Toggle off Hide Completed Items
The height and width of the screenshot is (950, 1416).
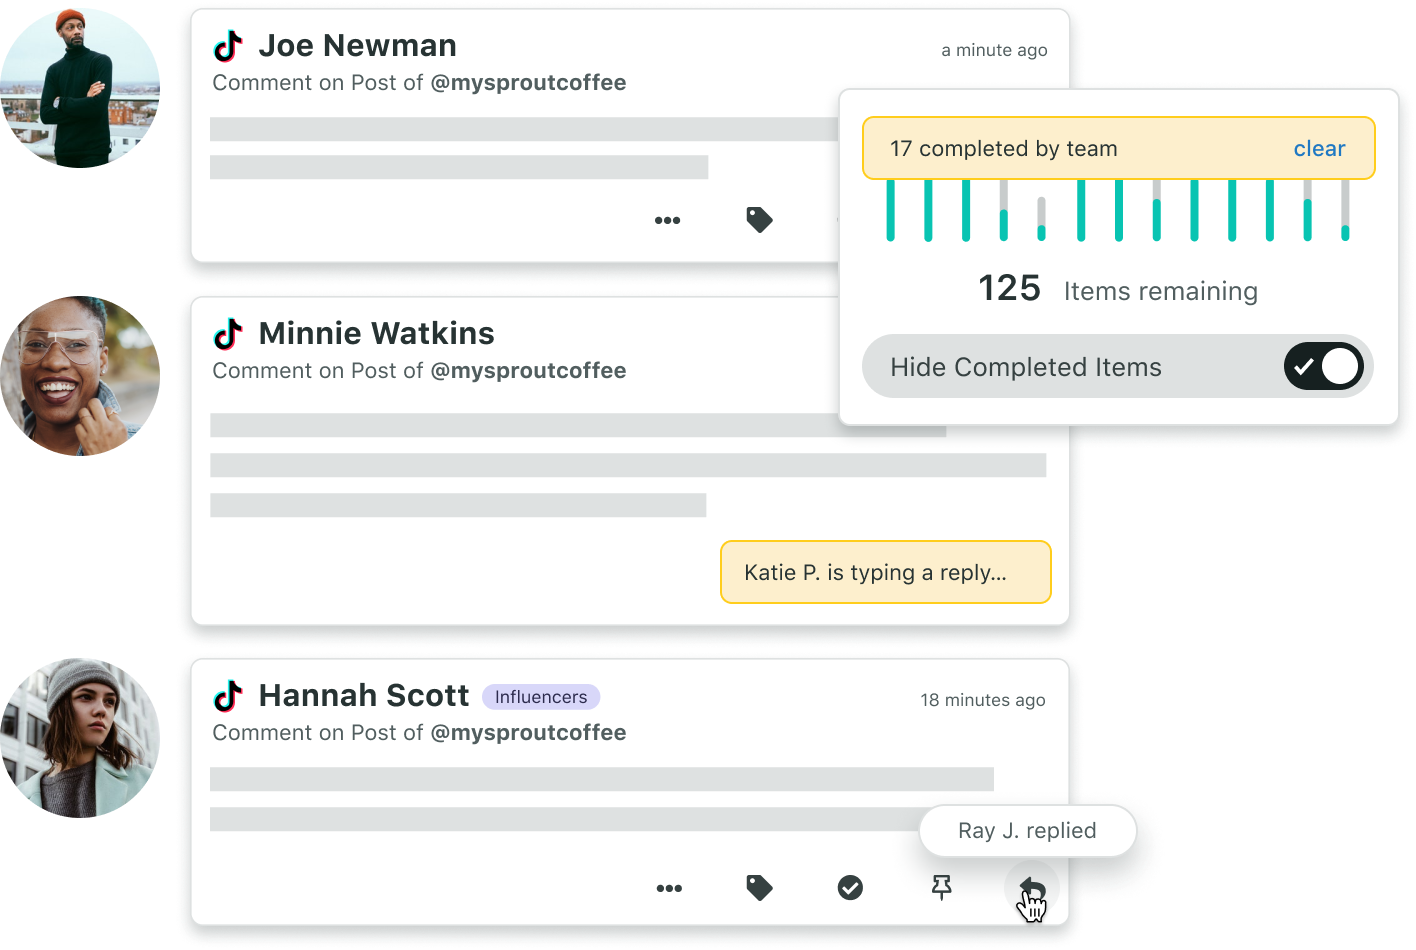point(1323,366)
